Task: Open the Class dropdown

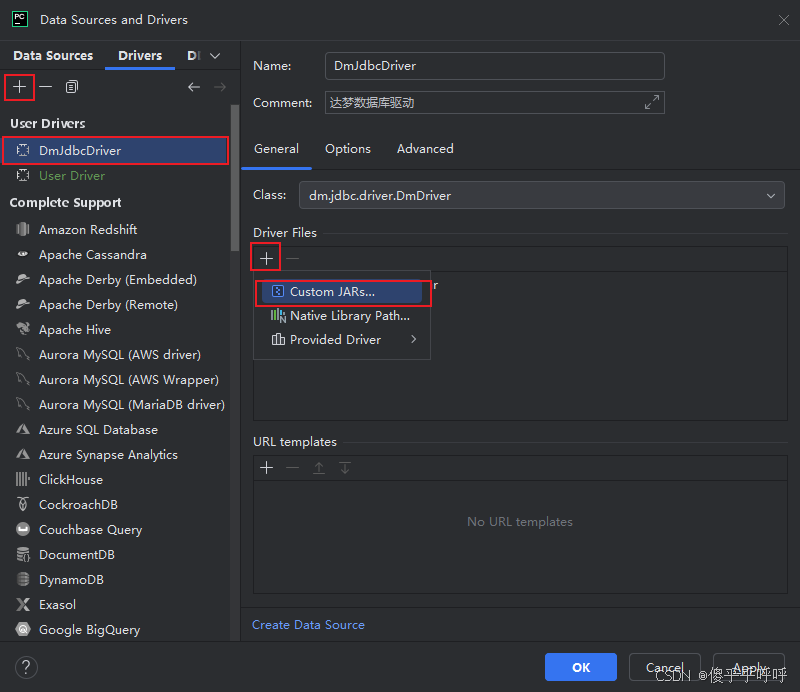Action: click(x=770, y=195)
